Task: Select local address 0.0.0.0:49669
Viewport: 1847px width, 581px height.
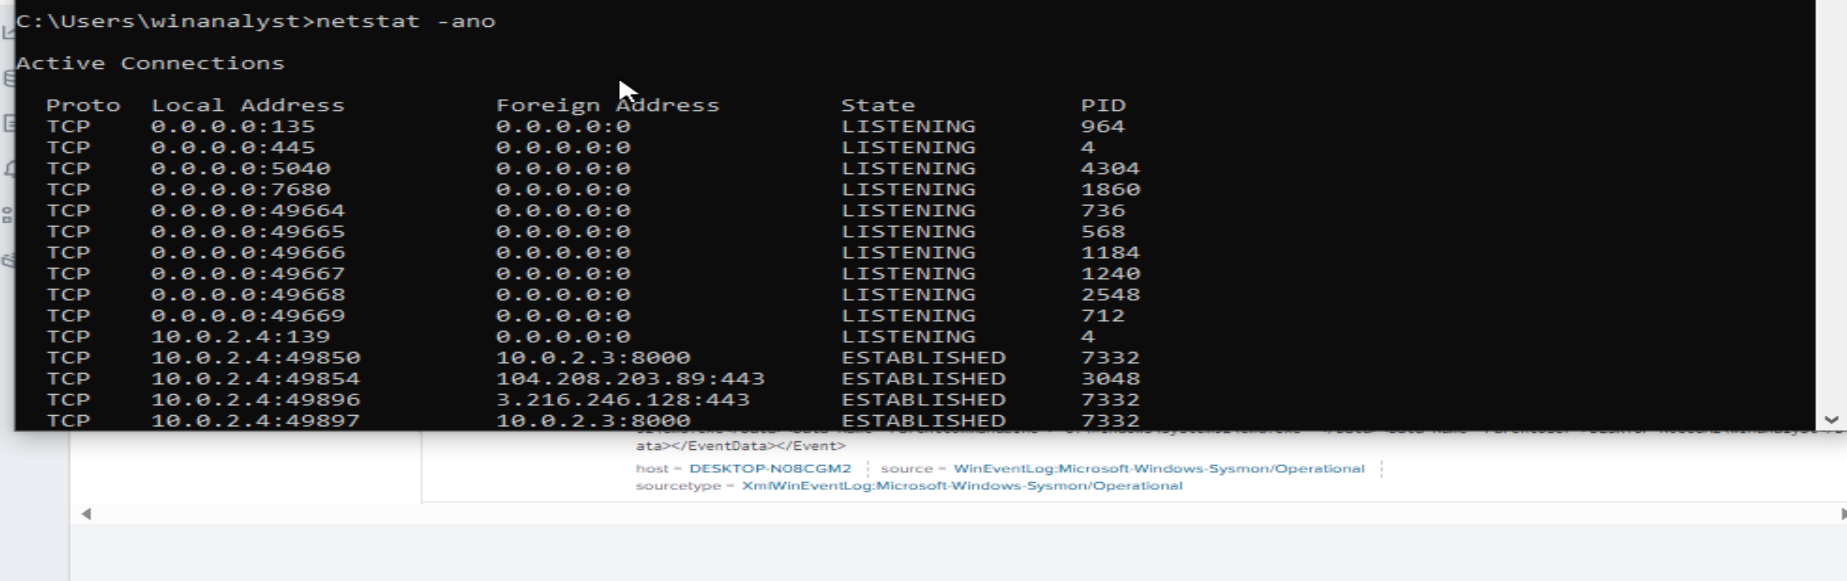Action: pyautogui.click(x=248, y=315)
